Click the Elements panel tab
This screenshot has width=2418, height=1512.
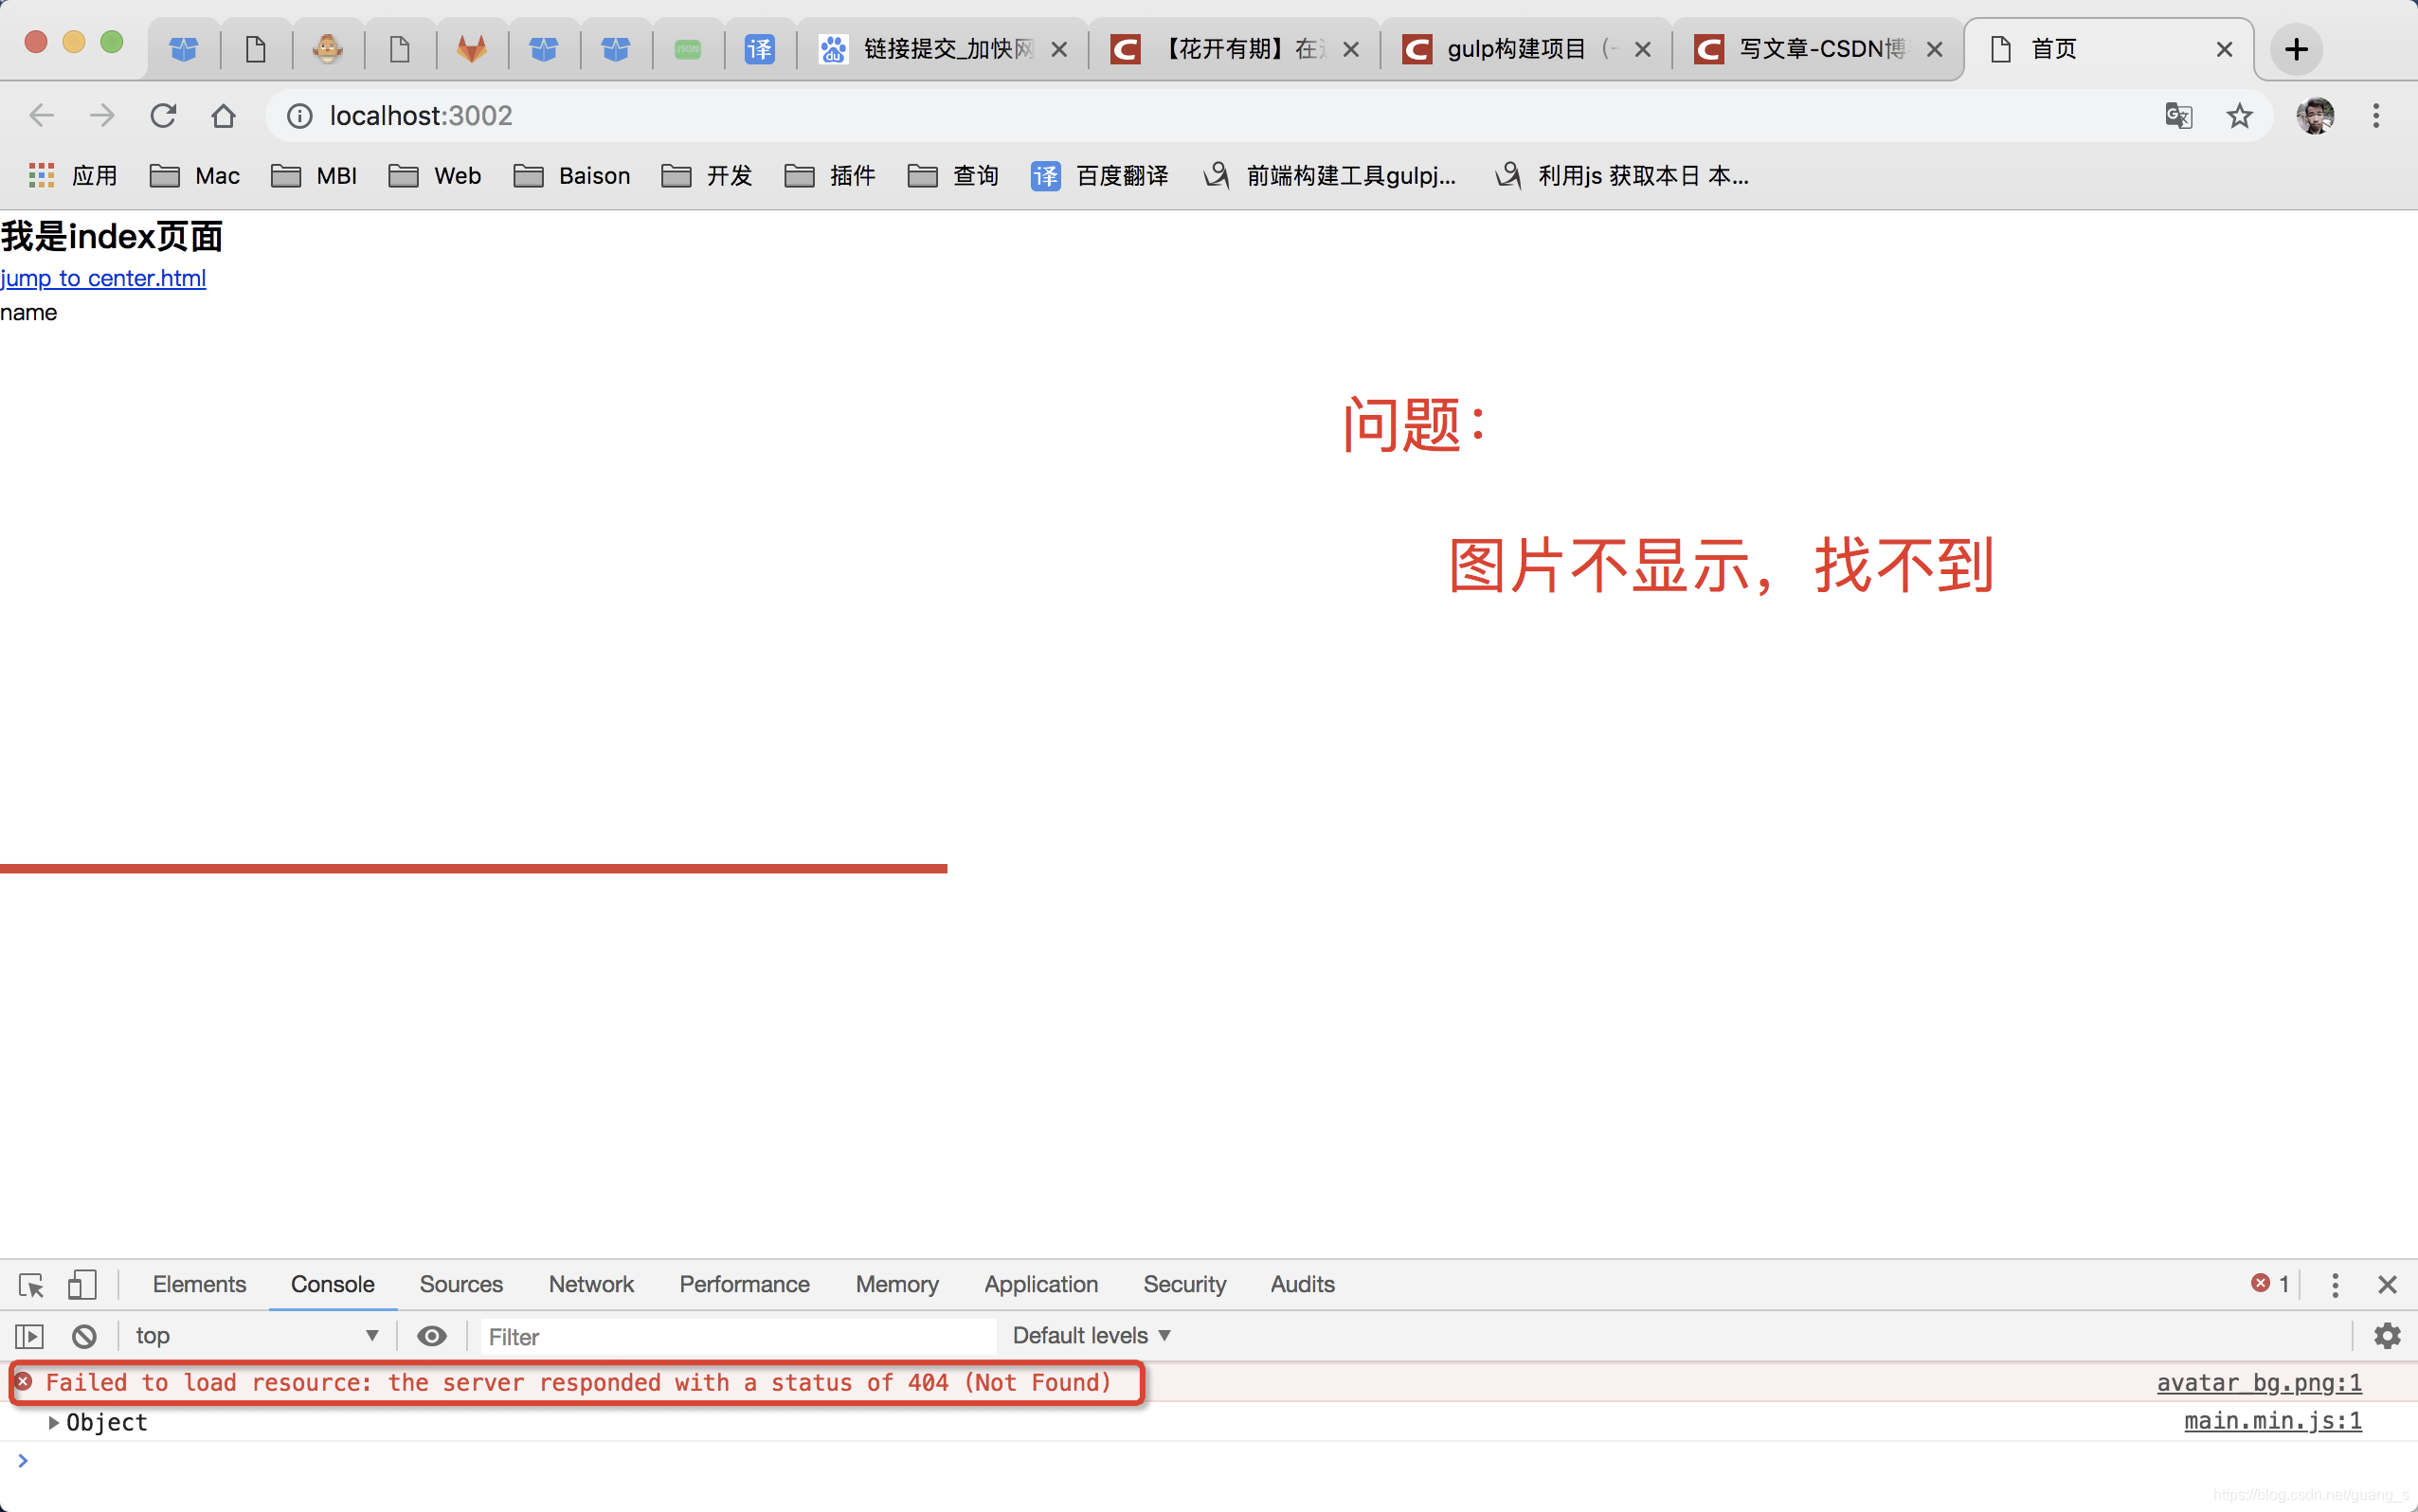pos(199,1284)
